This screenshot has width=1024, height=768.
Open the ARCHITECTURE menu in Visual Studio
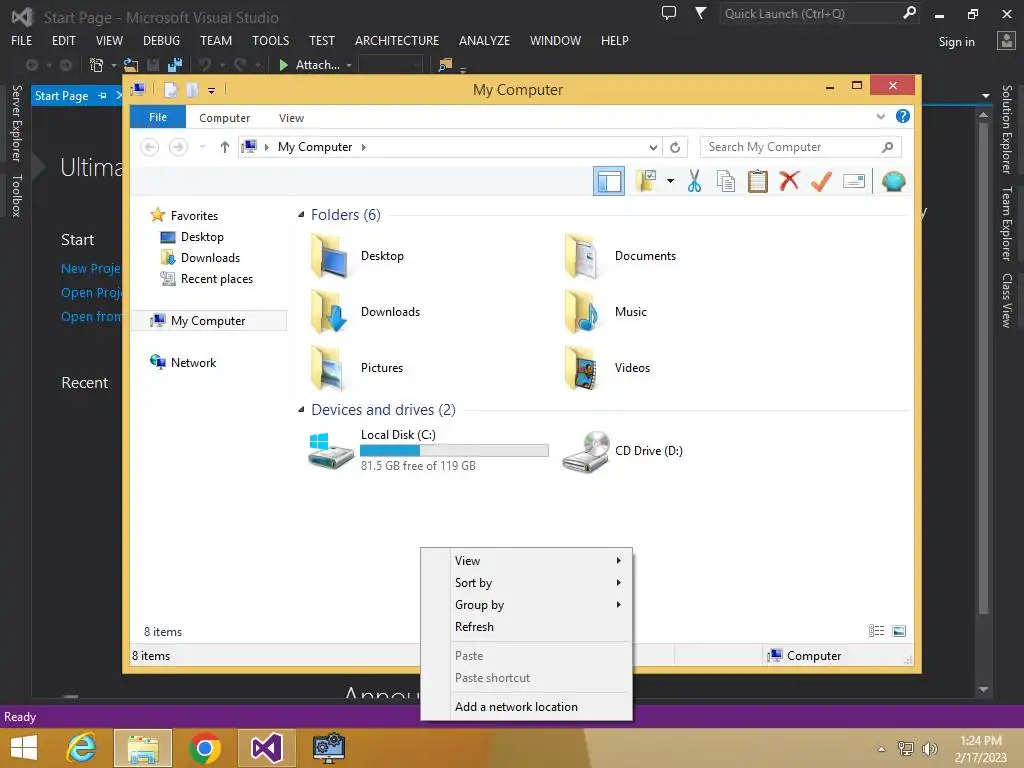tap(397, 40)
